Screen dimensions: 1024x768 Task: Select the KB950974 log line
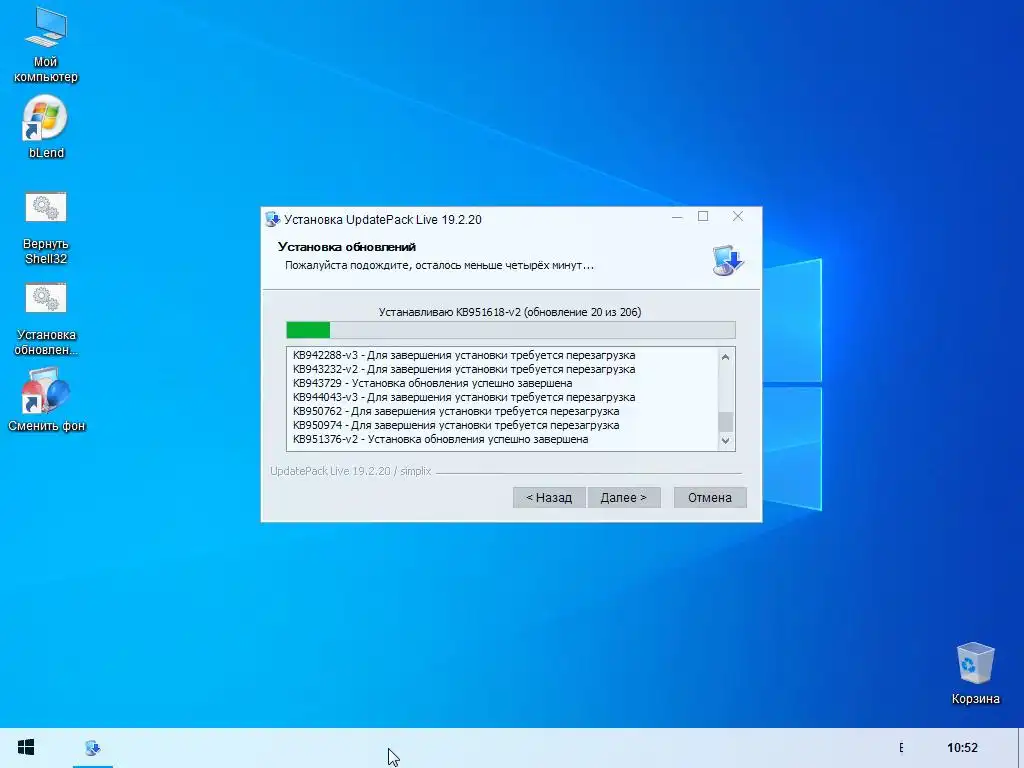pyautogui.click(x=456, y=425)
